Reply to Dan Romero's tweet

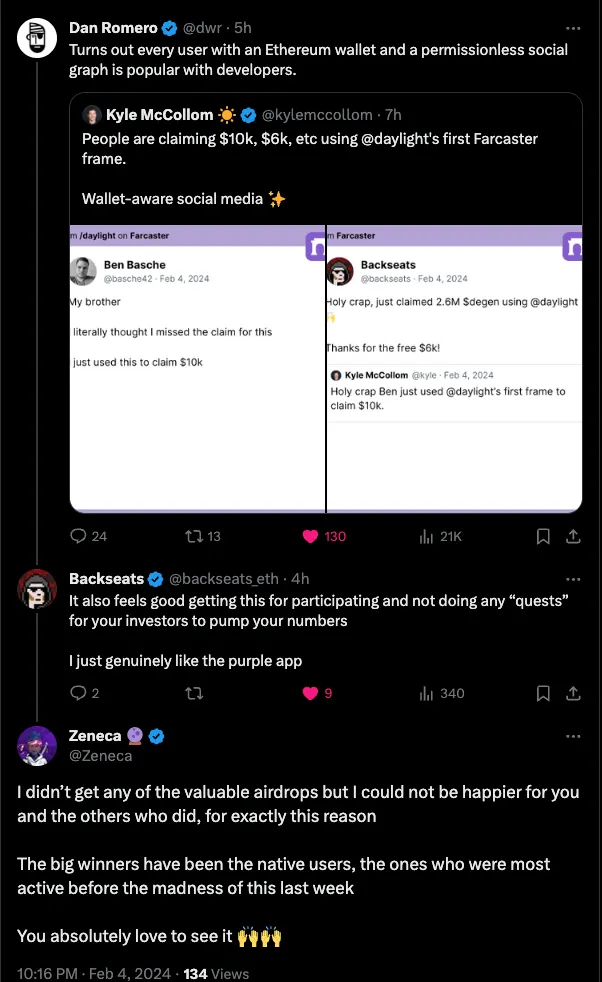79,536
